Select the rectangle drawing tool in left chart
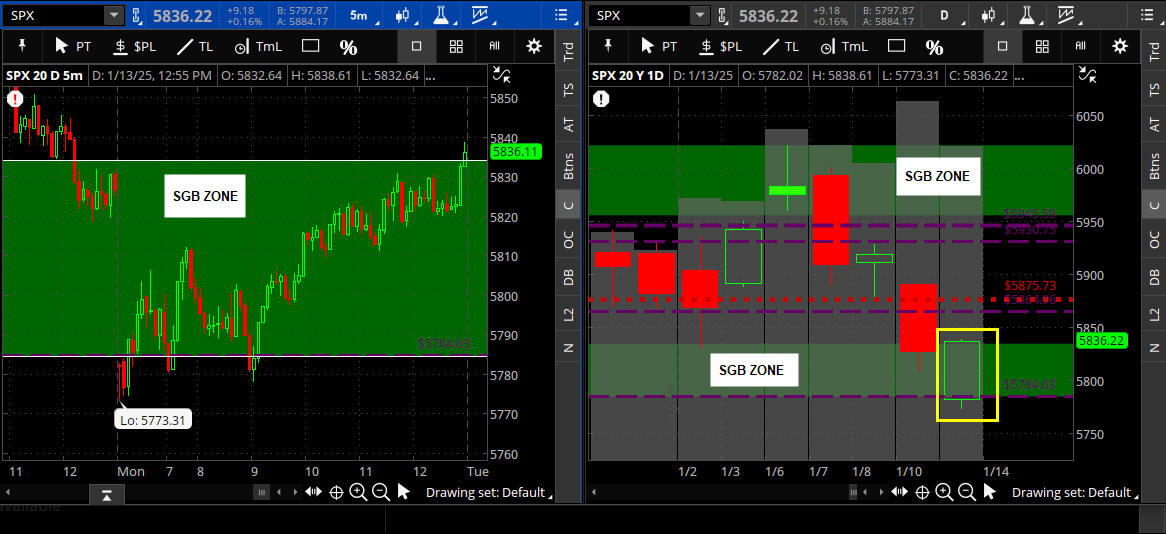This screenshot has height=534, width=1166. (x=310, y=47)
